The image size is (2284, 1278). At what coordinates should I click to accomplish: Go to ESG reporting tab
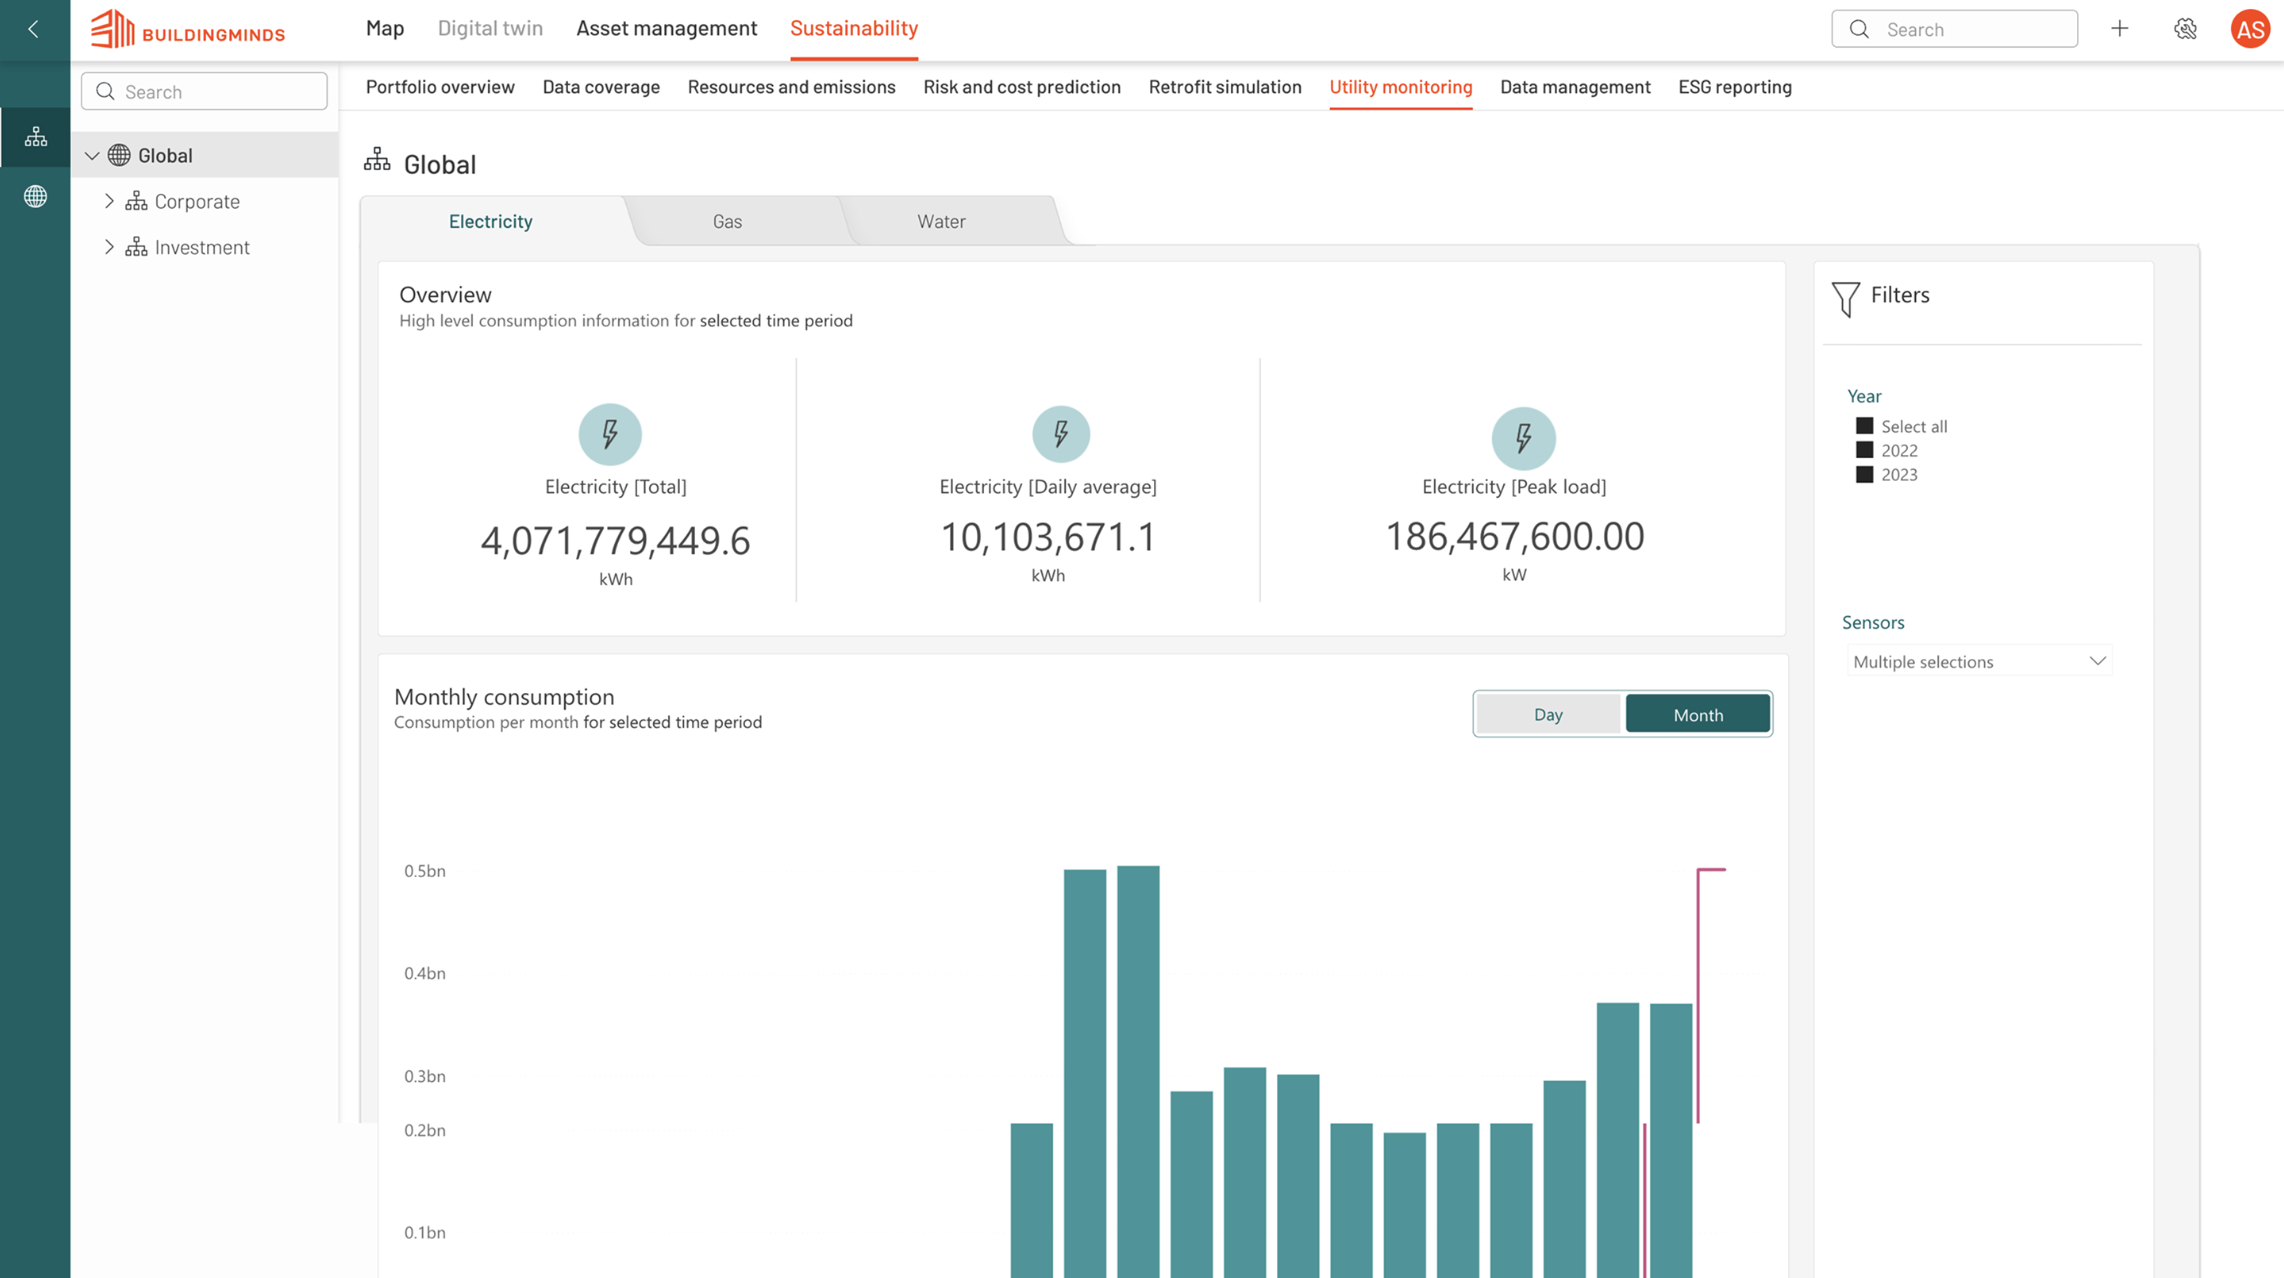[1735, 87]
